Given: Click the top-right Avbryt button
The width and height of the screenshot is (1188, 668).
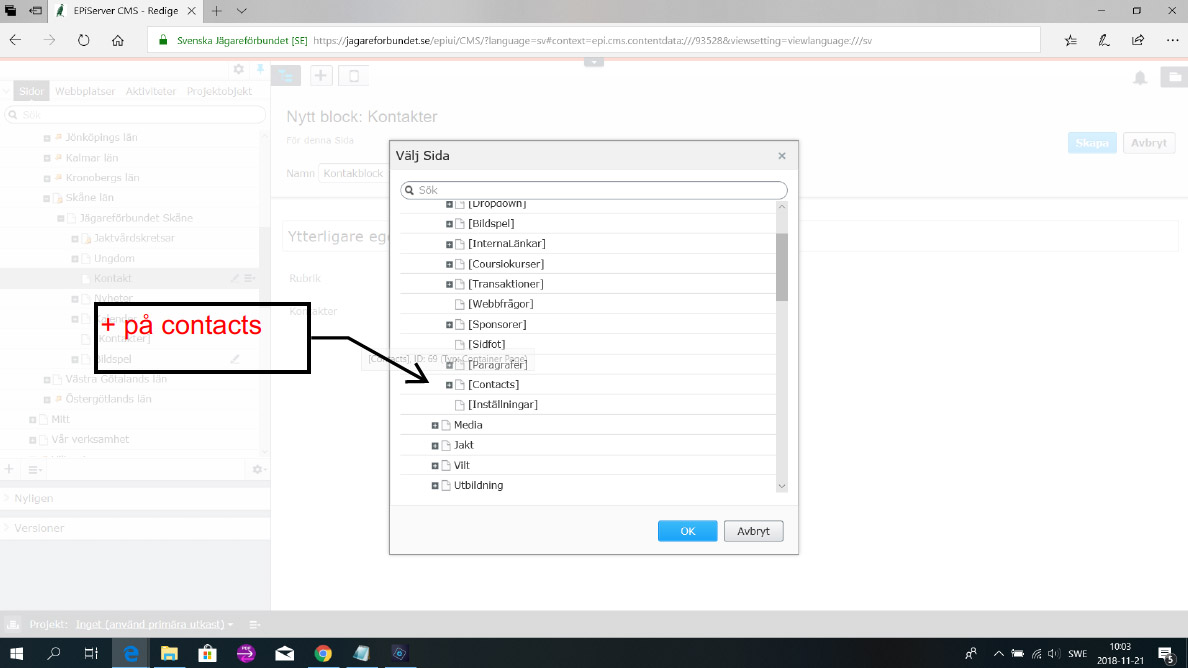Looking at the screenshot, I should pyautogui.click(x=1149, y=142).
